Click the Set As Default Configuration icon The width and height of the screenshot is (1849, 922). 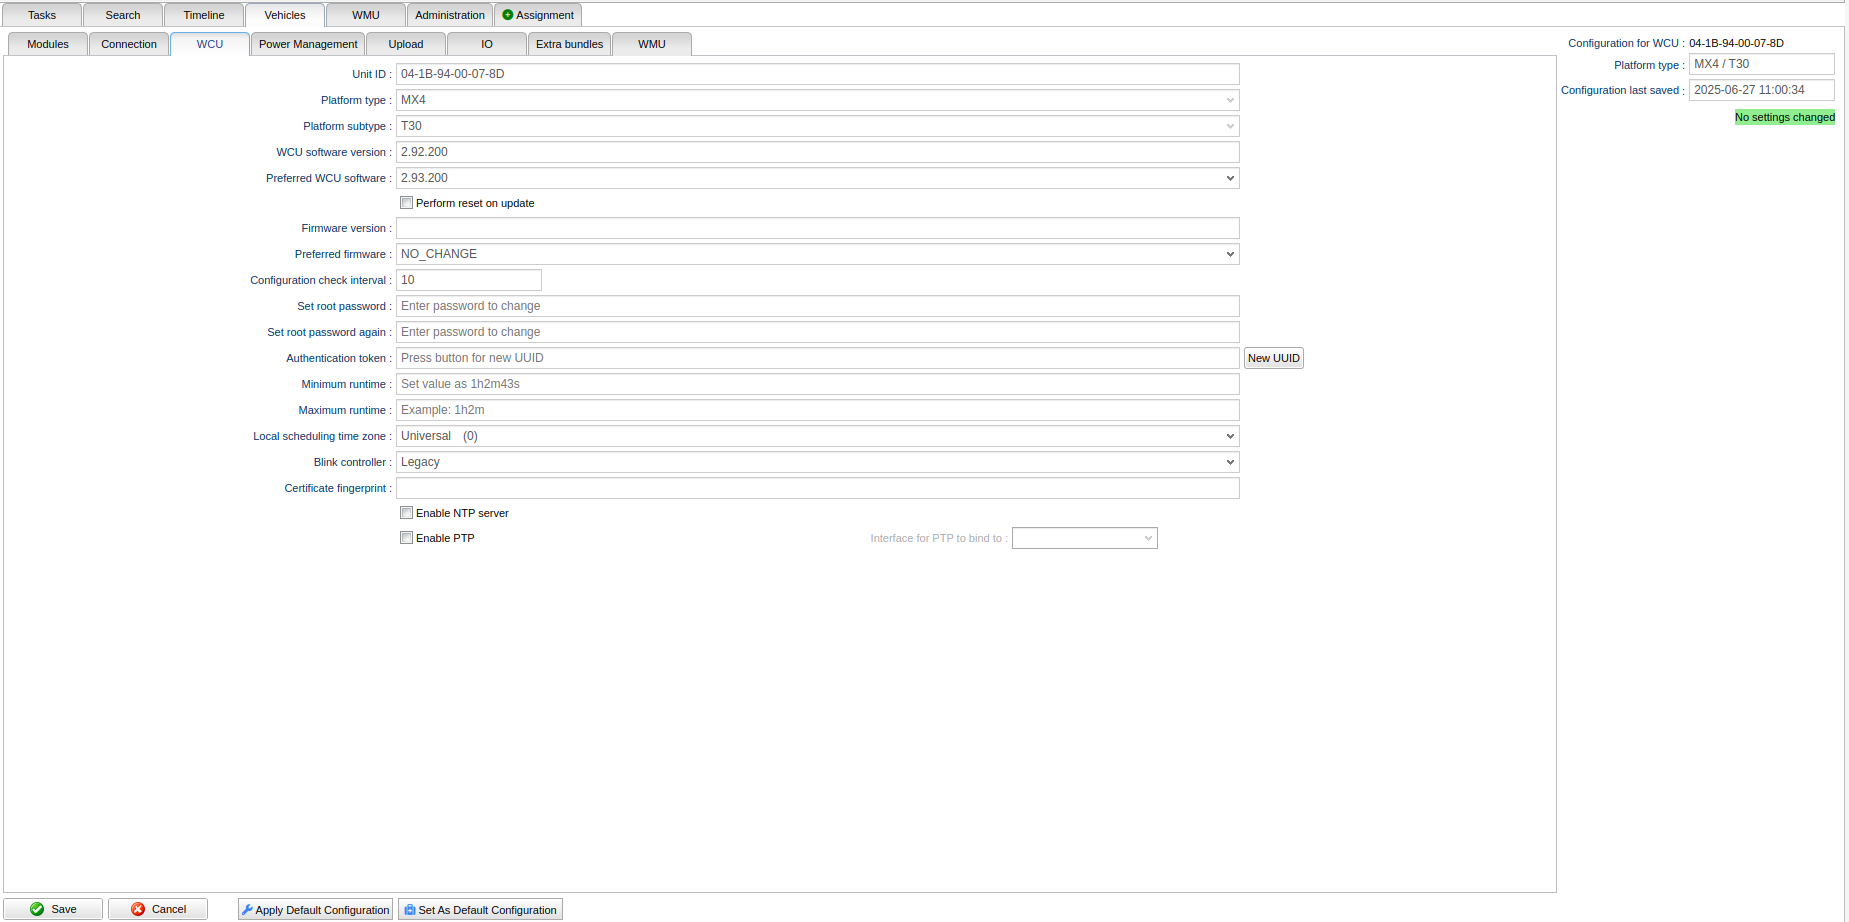(x=410, y=910)
